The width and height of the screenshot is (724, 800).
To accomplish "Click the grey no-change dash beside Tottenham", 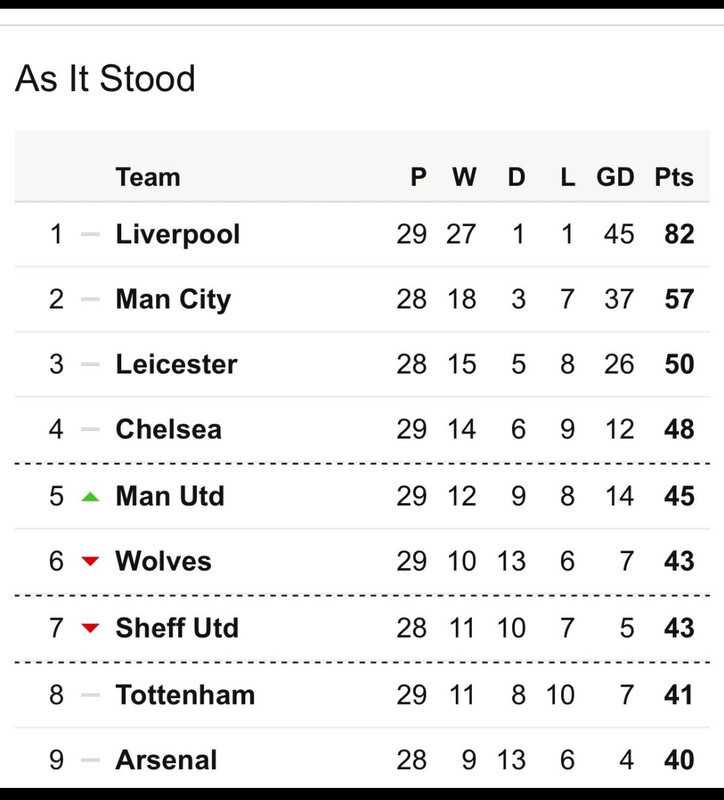I will 90,695.
